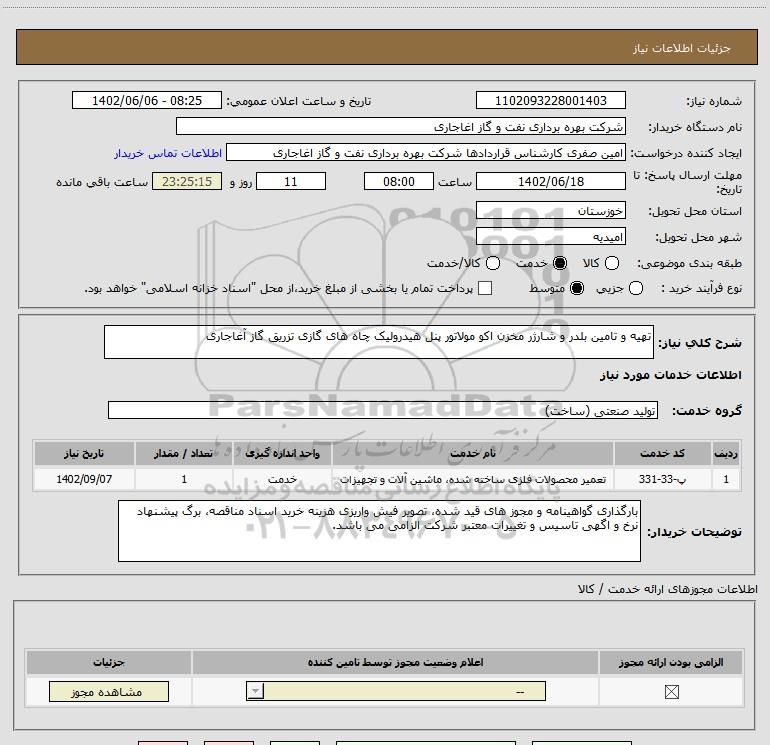Click the remaining days field 11
770x745 pixels.
pos(291,181)
